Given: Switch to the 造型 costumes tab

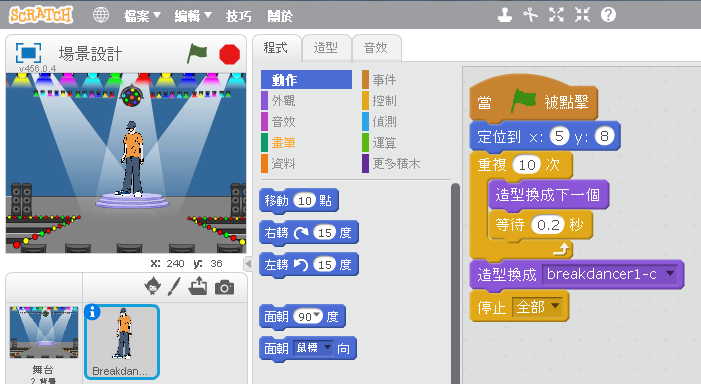Looking at the screenshot, I should [326, 48].
